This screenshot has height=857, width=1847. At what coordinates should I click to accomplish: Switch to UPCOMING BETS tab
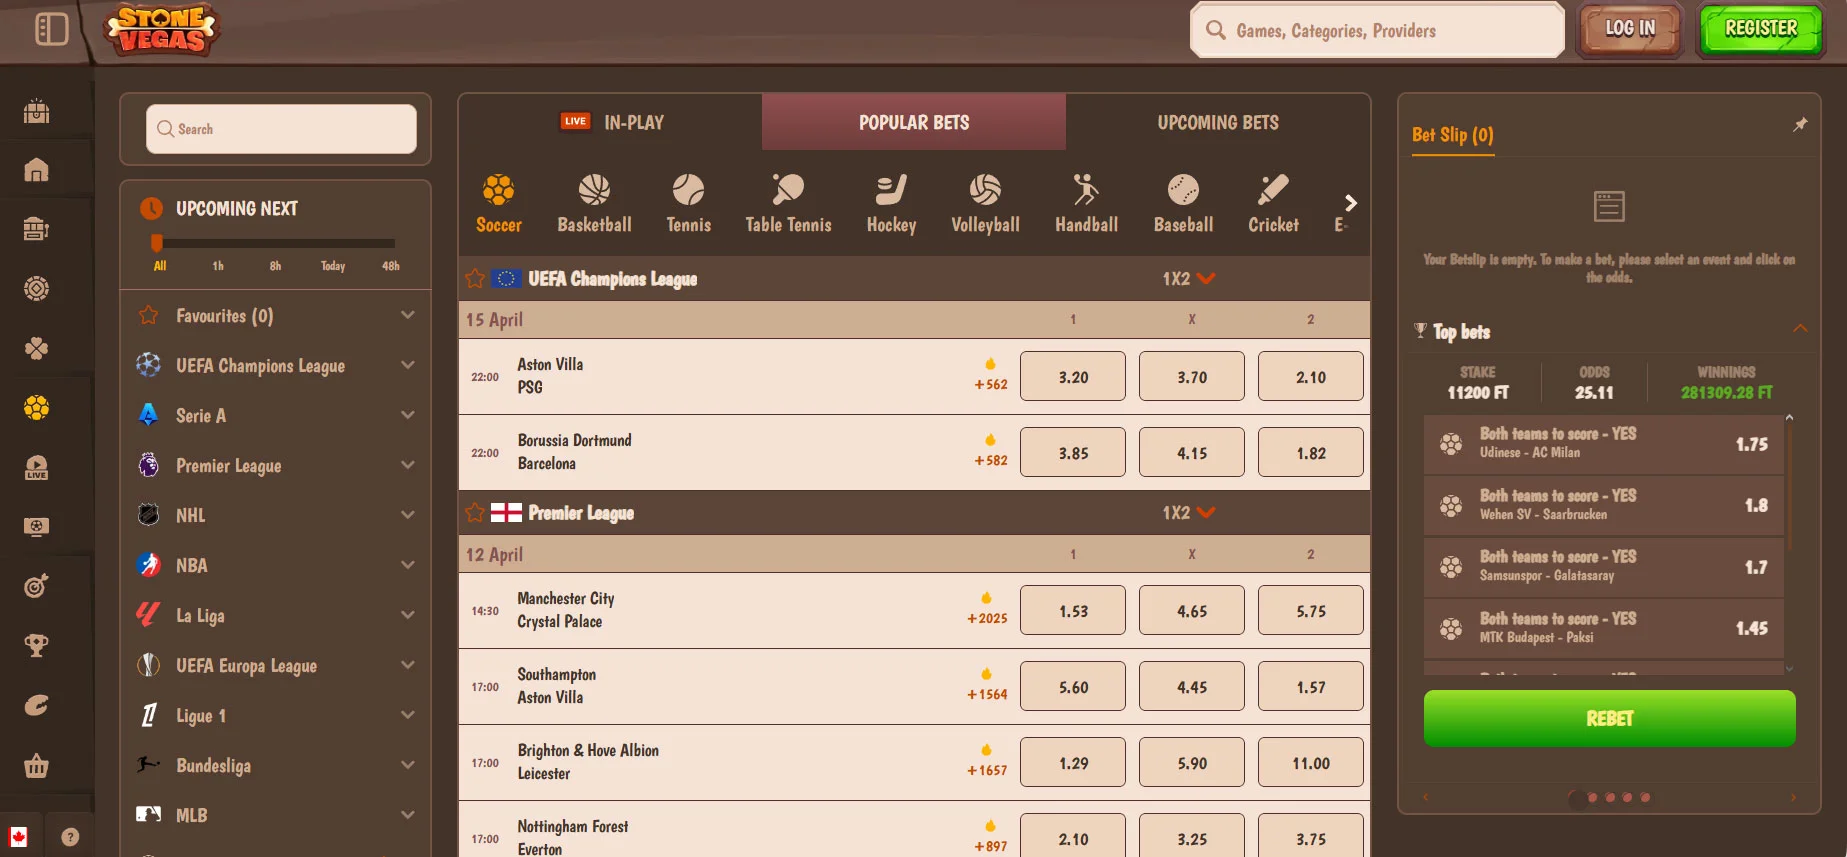coord(1218,122)
